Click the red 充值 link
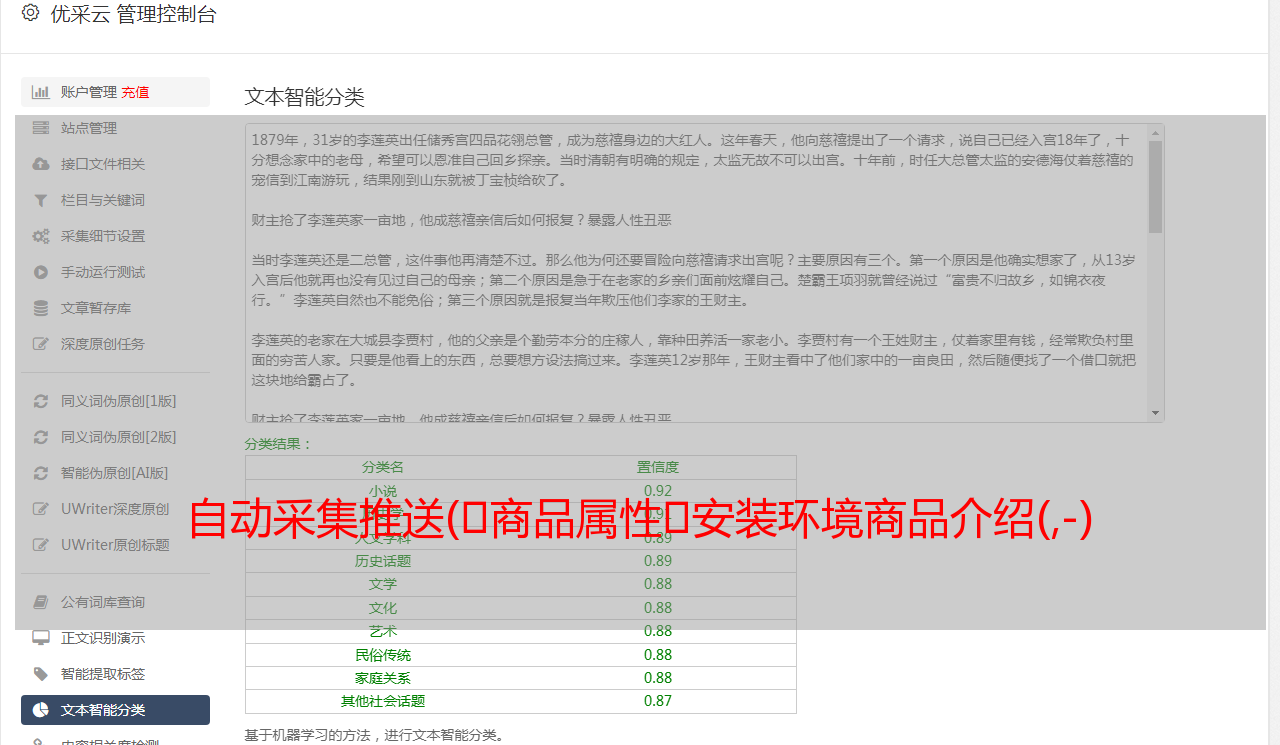The width and height of the screenshot is (1280, 745). 135,92
